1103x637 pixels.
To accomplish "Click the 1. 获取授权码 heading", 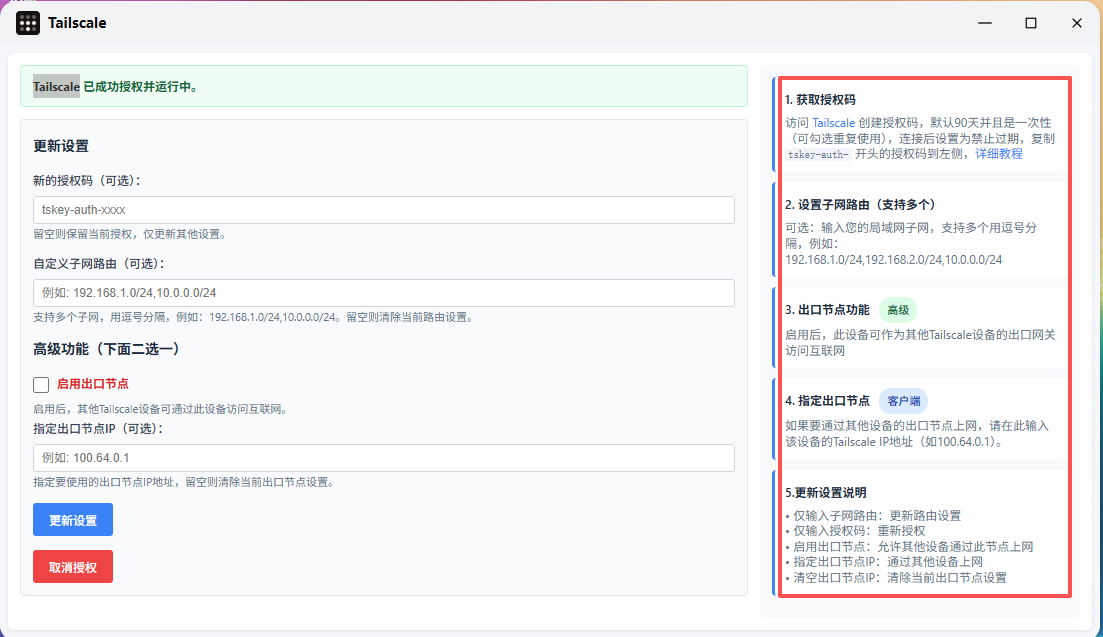I will pyautogui.click(x=820, y=100).
